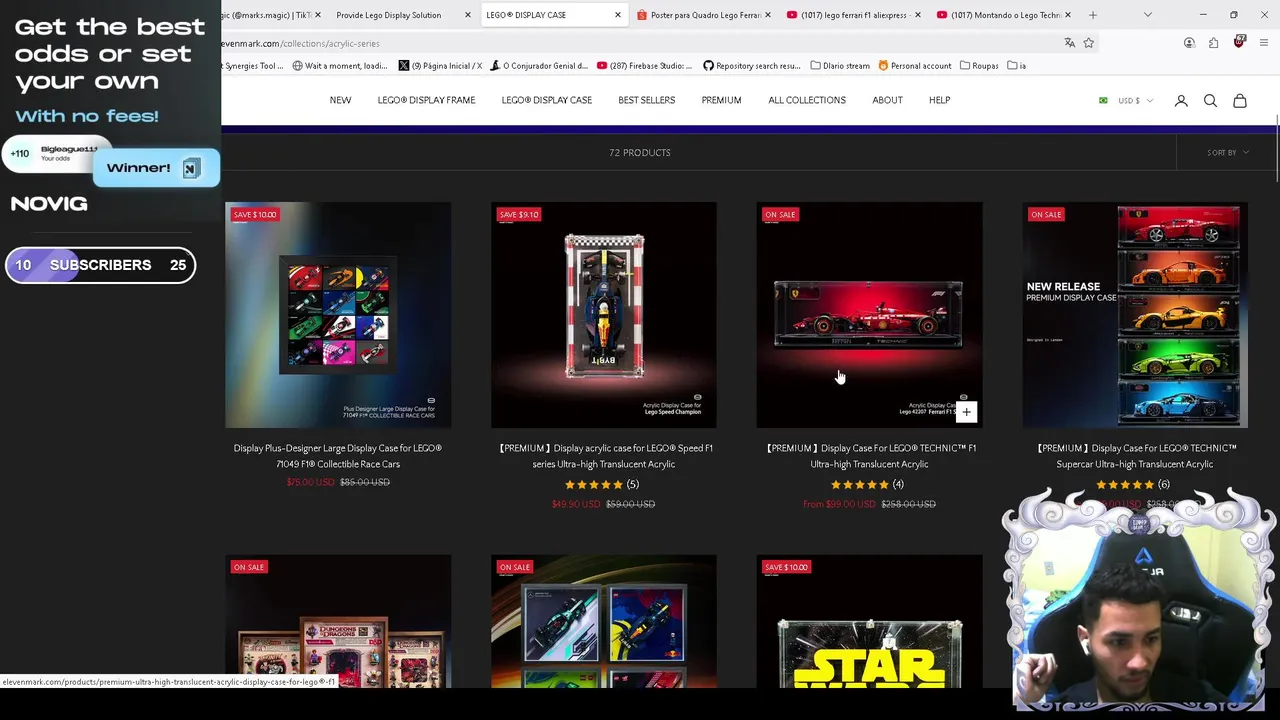Open the browser hamburger menu
The image size is (1280, 720).
point(1264,43)
